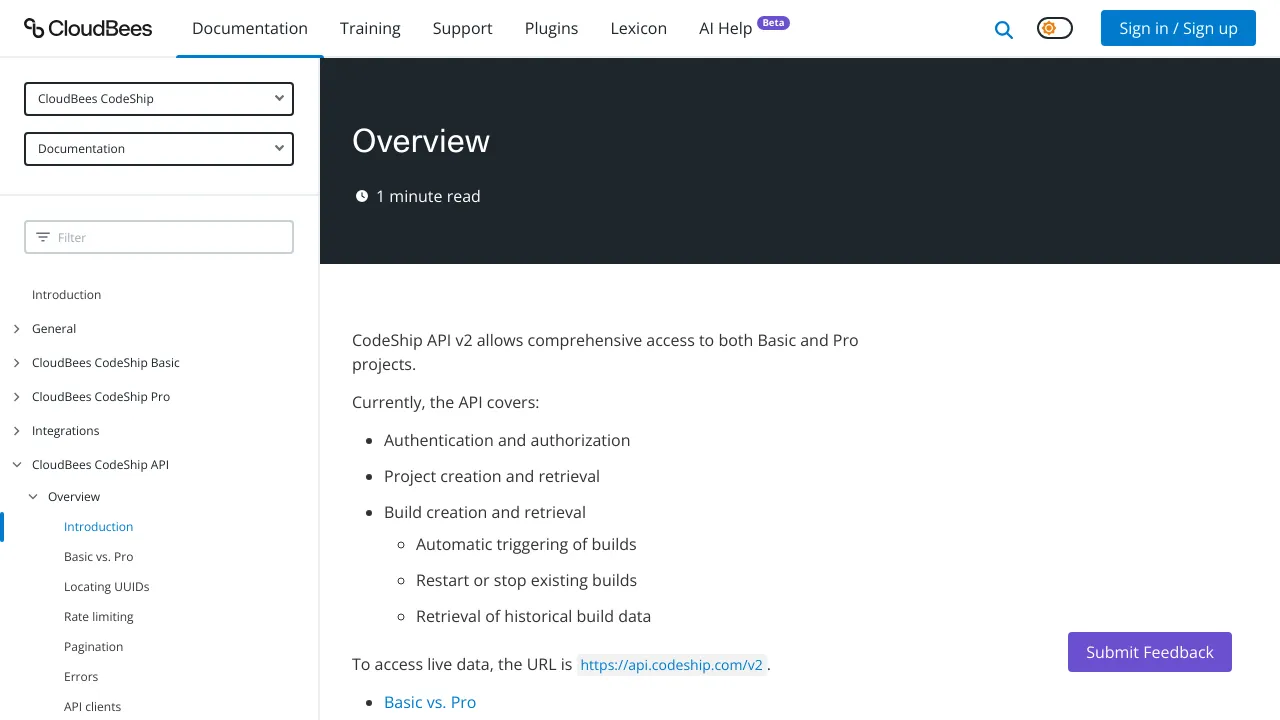The image size is (1280, 720).
Task: Open CloudBees CodeShip Basic sidebar entry
Action: [106, 363]
